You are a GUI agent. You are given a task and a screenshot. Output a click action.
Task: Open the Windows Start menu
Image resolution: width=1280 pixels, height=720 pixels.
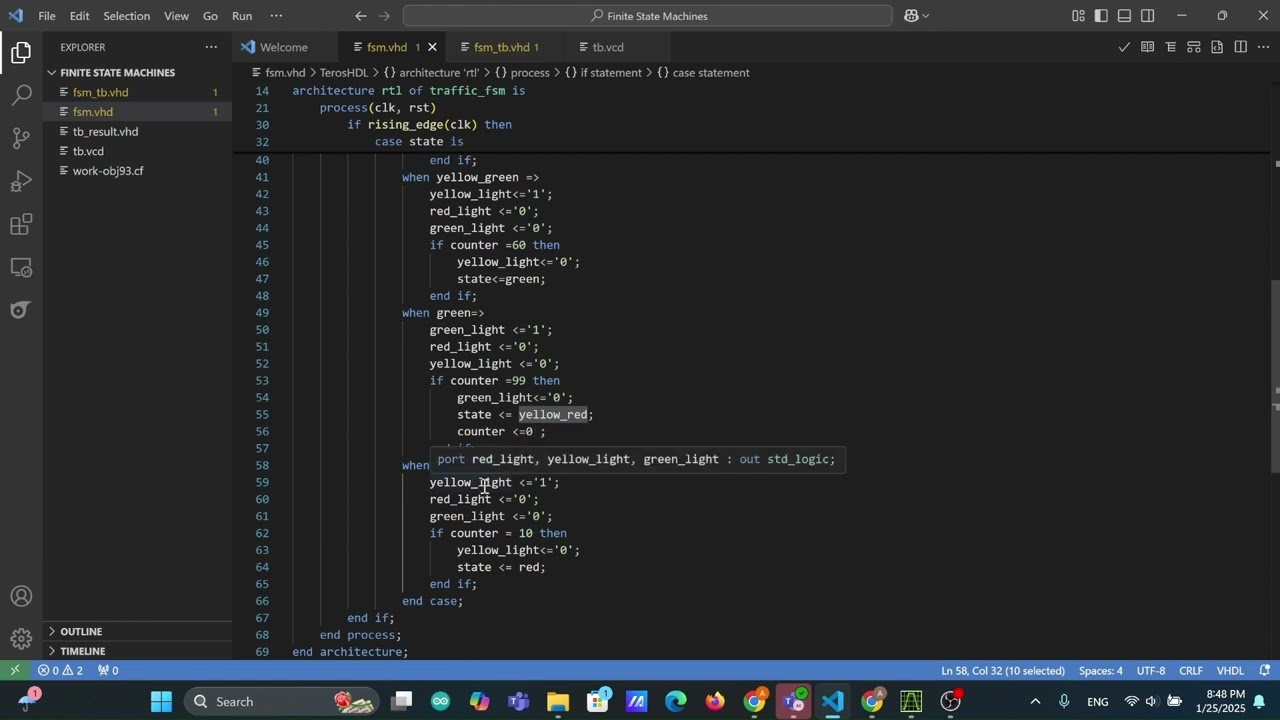[161, 701]
